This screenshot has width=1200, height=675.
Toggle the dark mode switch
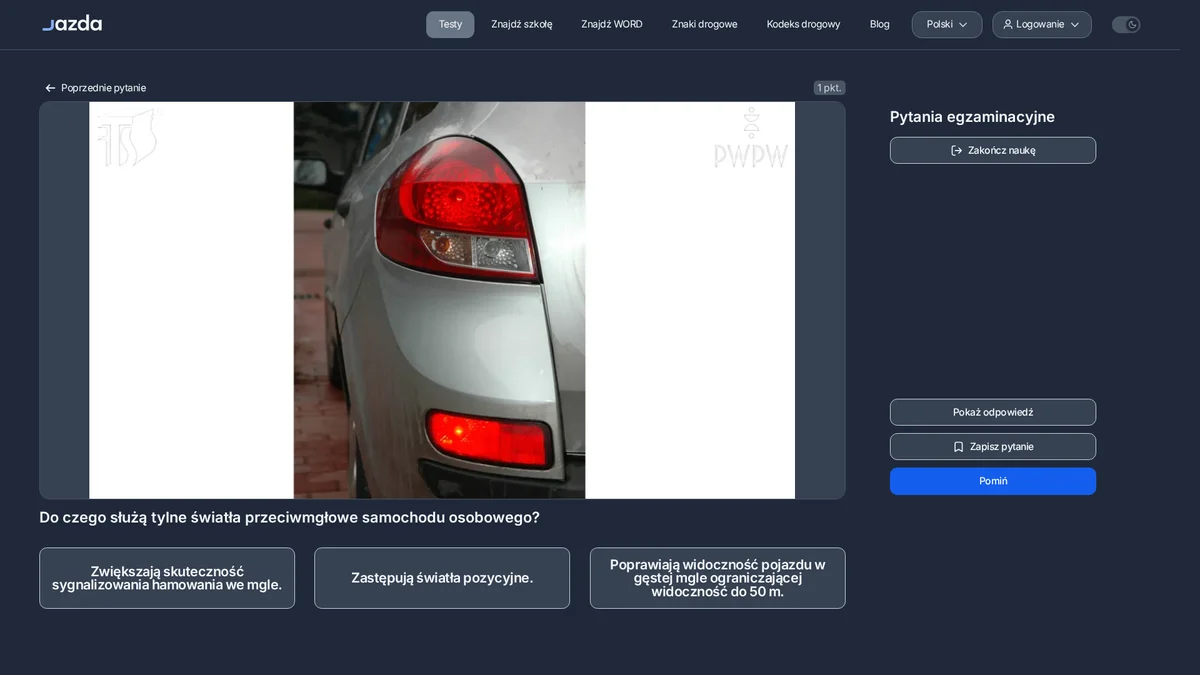[x=1126, y=24]
